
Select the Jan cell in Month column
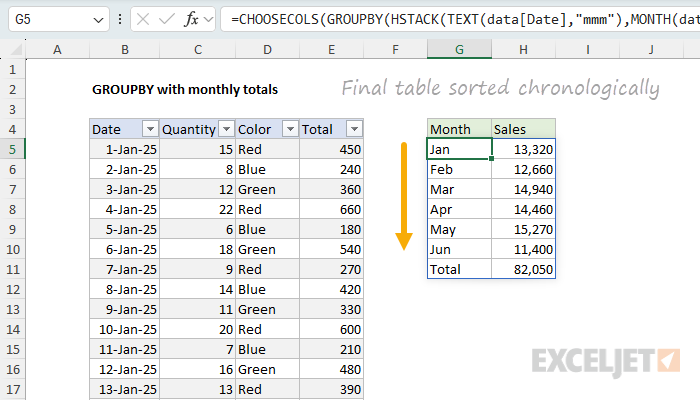coord(459,149)
